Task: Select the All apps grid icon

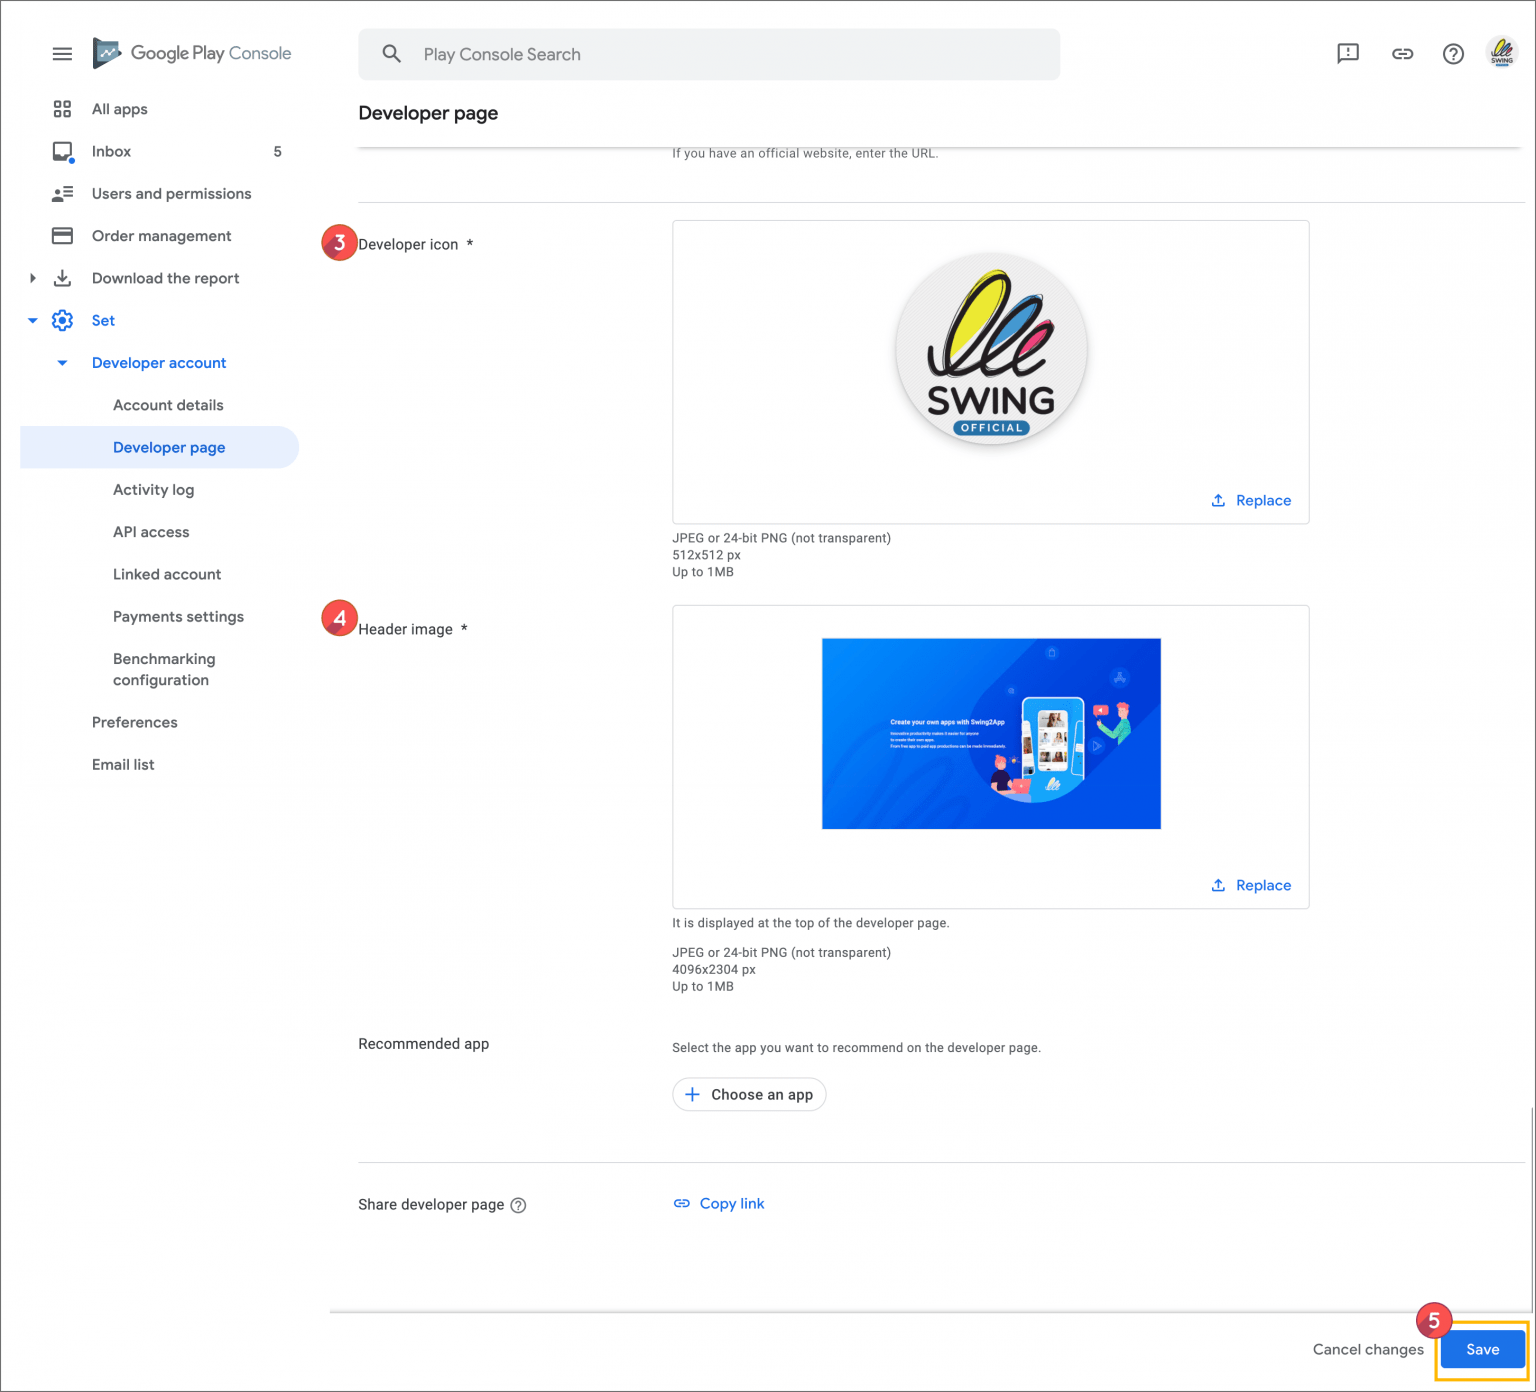Action: [x=62, y=109]
